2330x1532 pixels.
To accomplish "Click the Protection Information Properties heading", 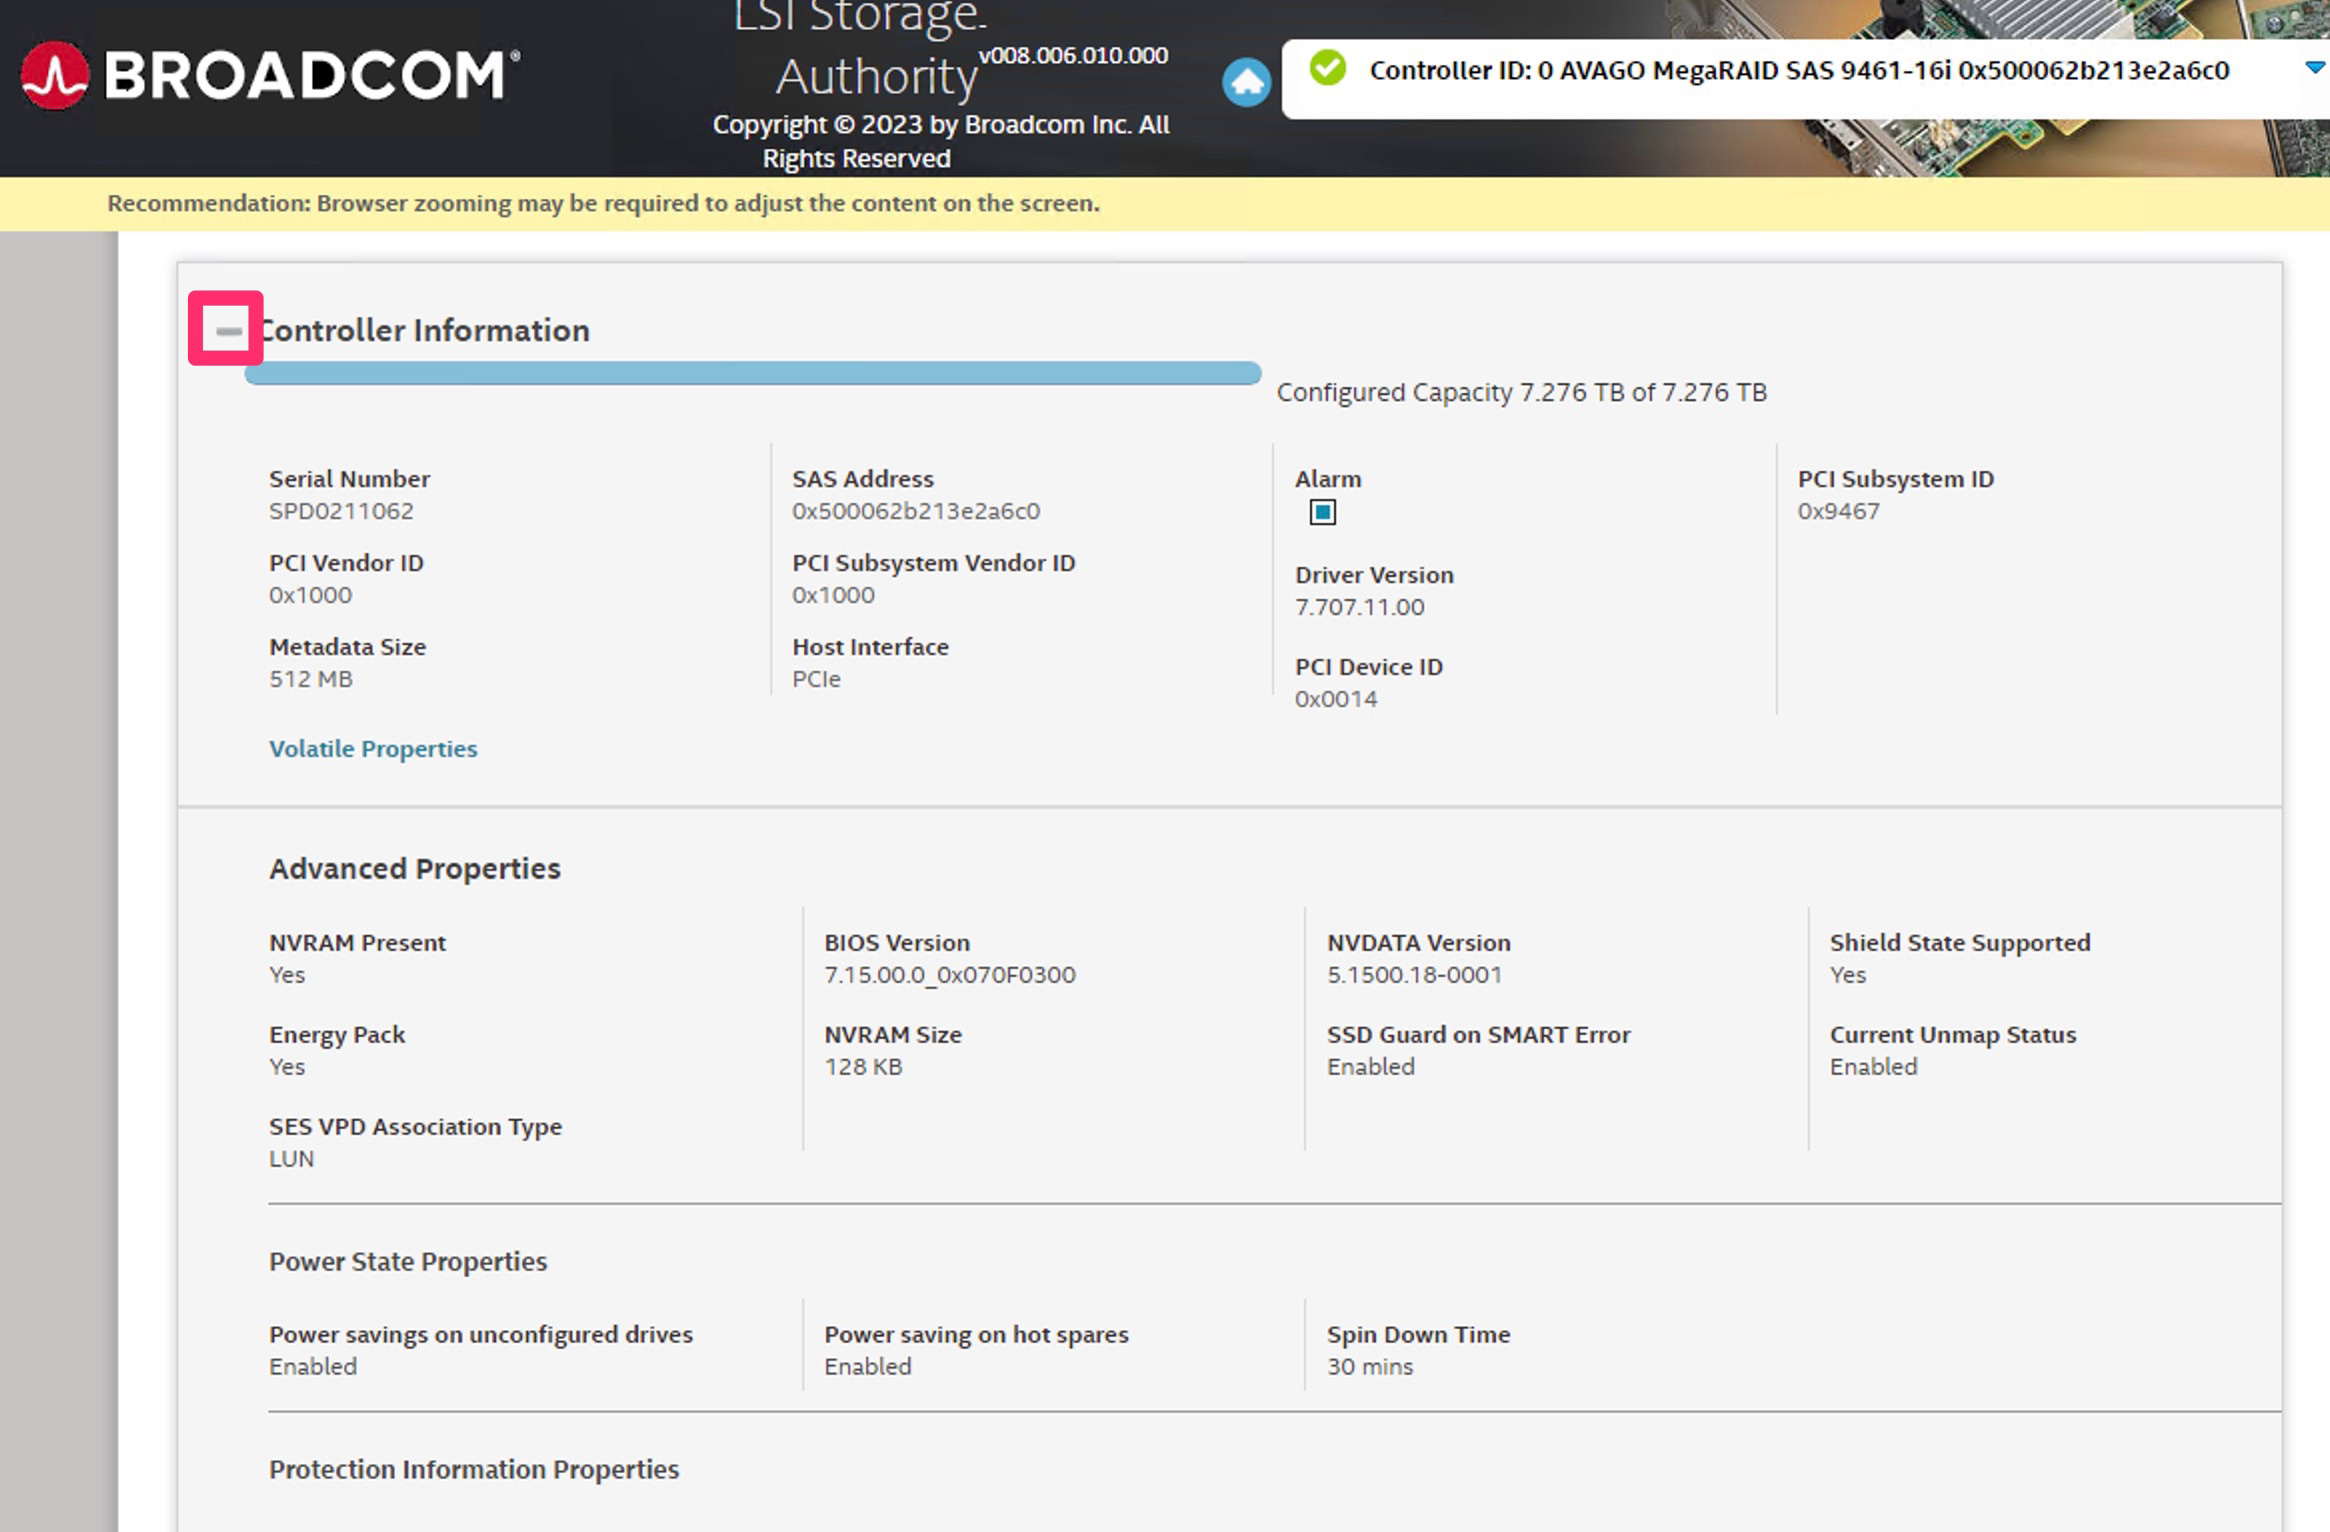I will pos(473,1470).
